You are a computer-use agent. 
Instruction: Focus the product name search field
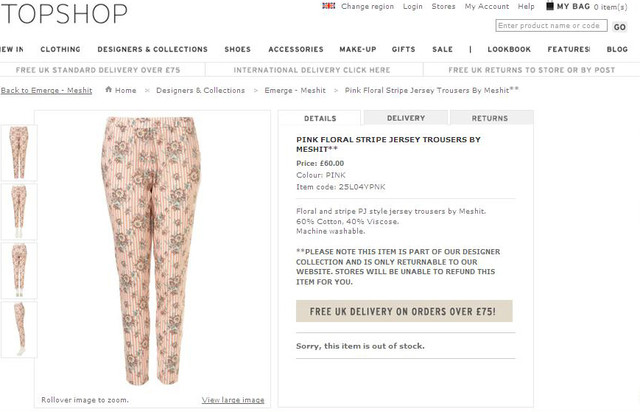click(551, 26)
